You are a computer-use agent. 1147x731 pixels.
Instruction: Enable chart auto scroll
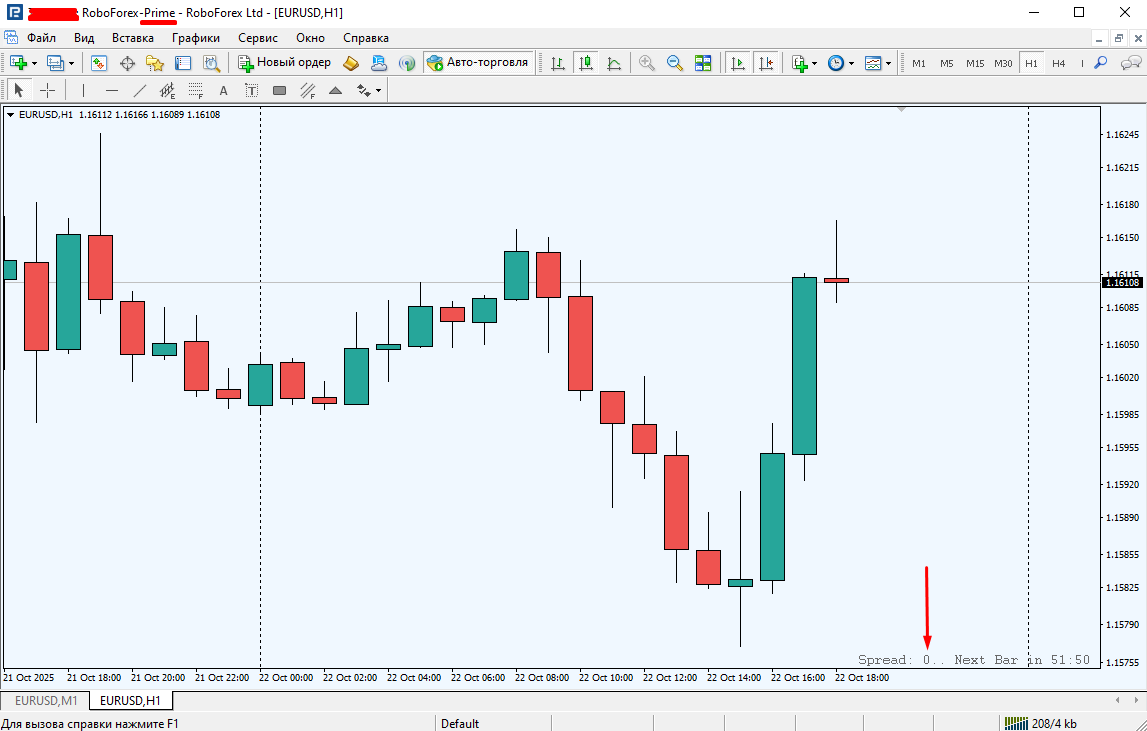738,62
